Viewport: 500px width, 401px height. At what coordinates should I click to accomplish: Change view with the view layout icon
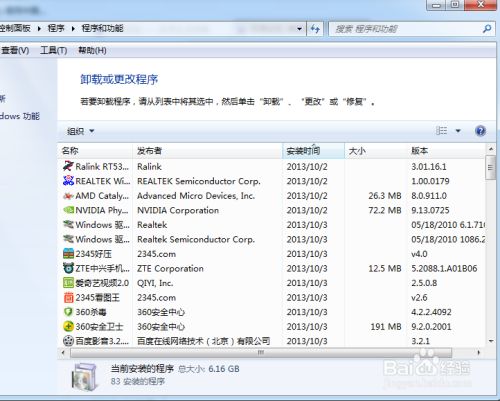click(441, 131)
